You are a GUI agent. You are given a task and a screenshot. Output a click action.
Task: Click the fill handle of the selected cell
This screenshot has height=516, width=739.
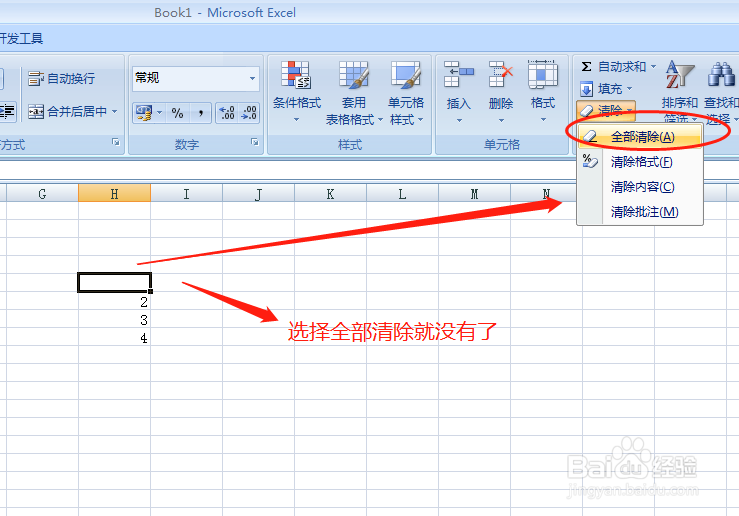click(150, 291)
